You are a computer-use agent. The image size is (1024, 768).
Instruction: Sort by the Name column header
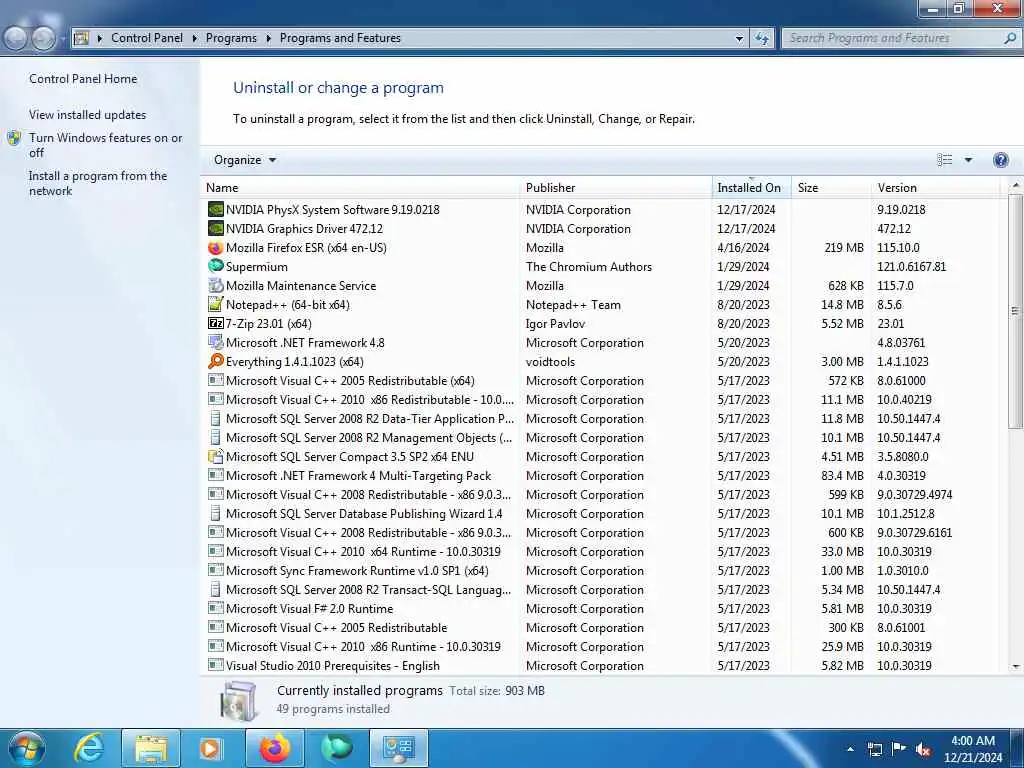point(360,187)
